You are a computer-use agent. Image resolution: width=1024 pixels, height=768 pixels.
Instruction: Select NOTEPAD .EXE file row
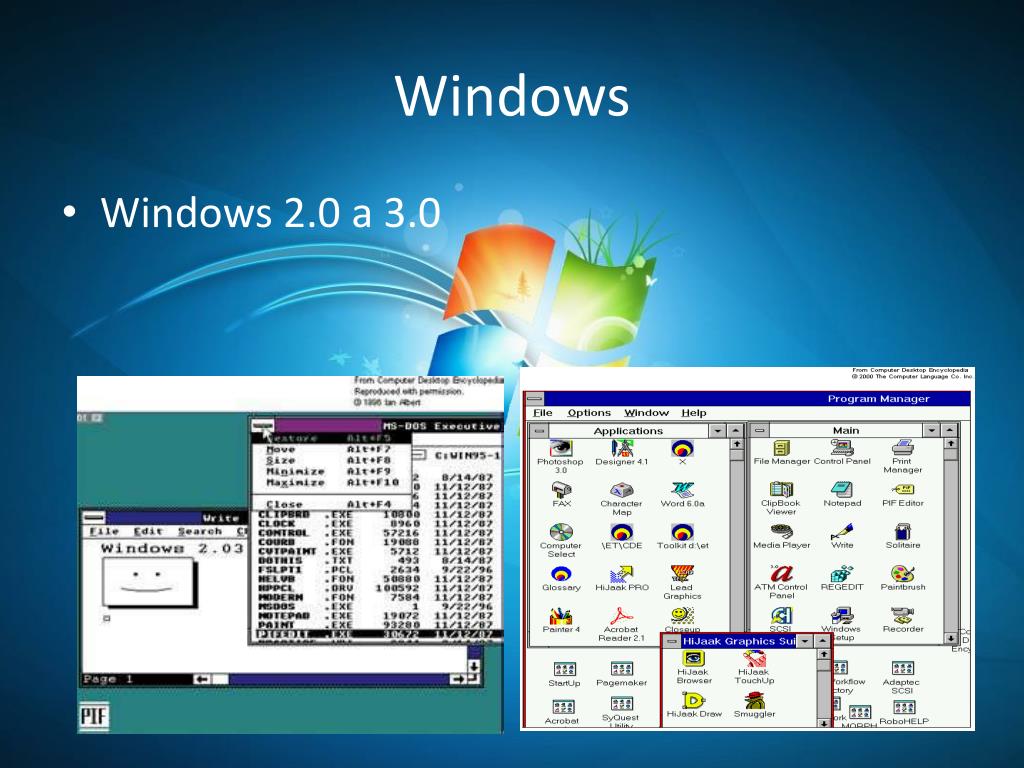coord(375,616)
